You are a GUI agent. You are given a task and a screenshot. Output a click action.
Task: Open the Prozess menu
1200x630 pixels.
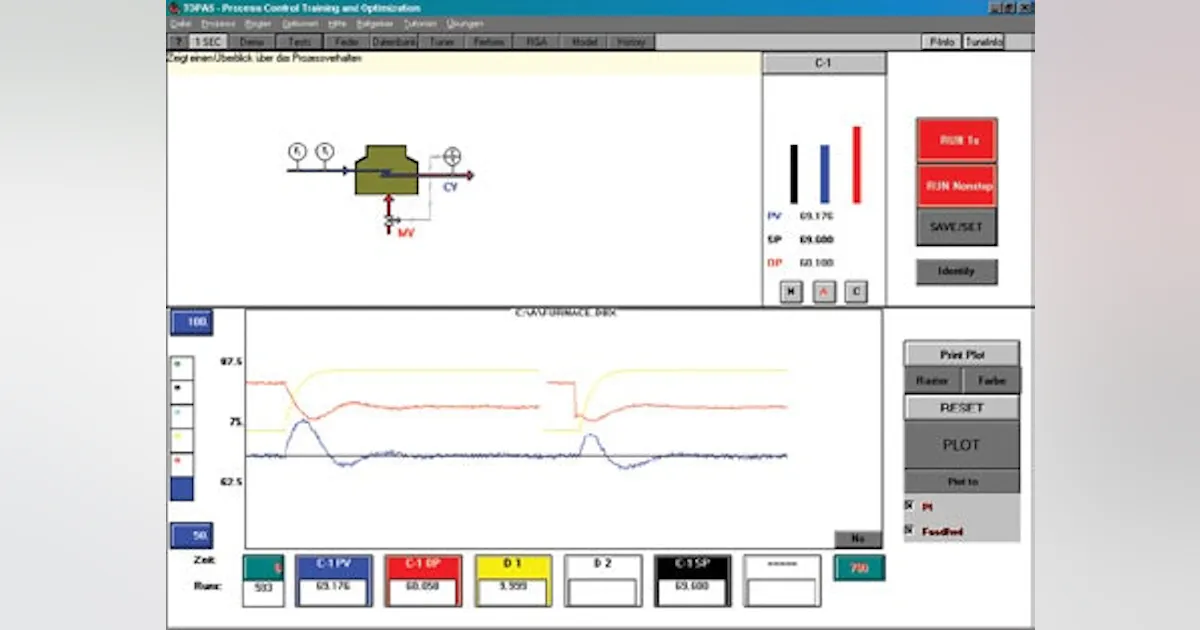[218, 23]
